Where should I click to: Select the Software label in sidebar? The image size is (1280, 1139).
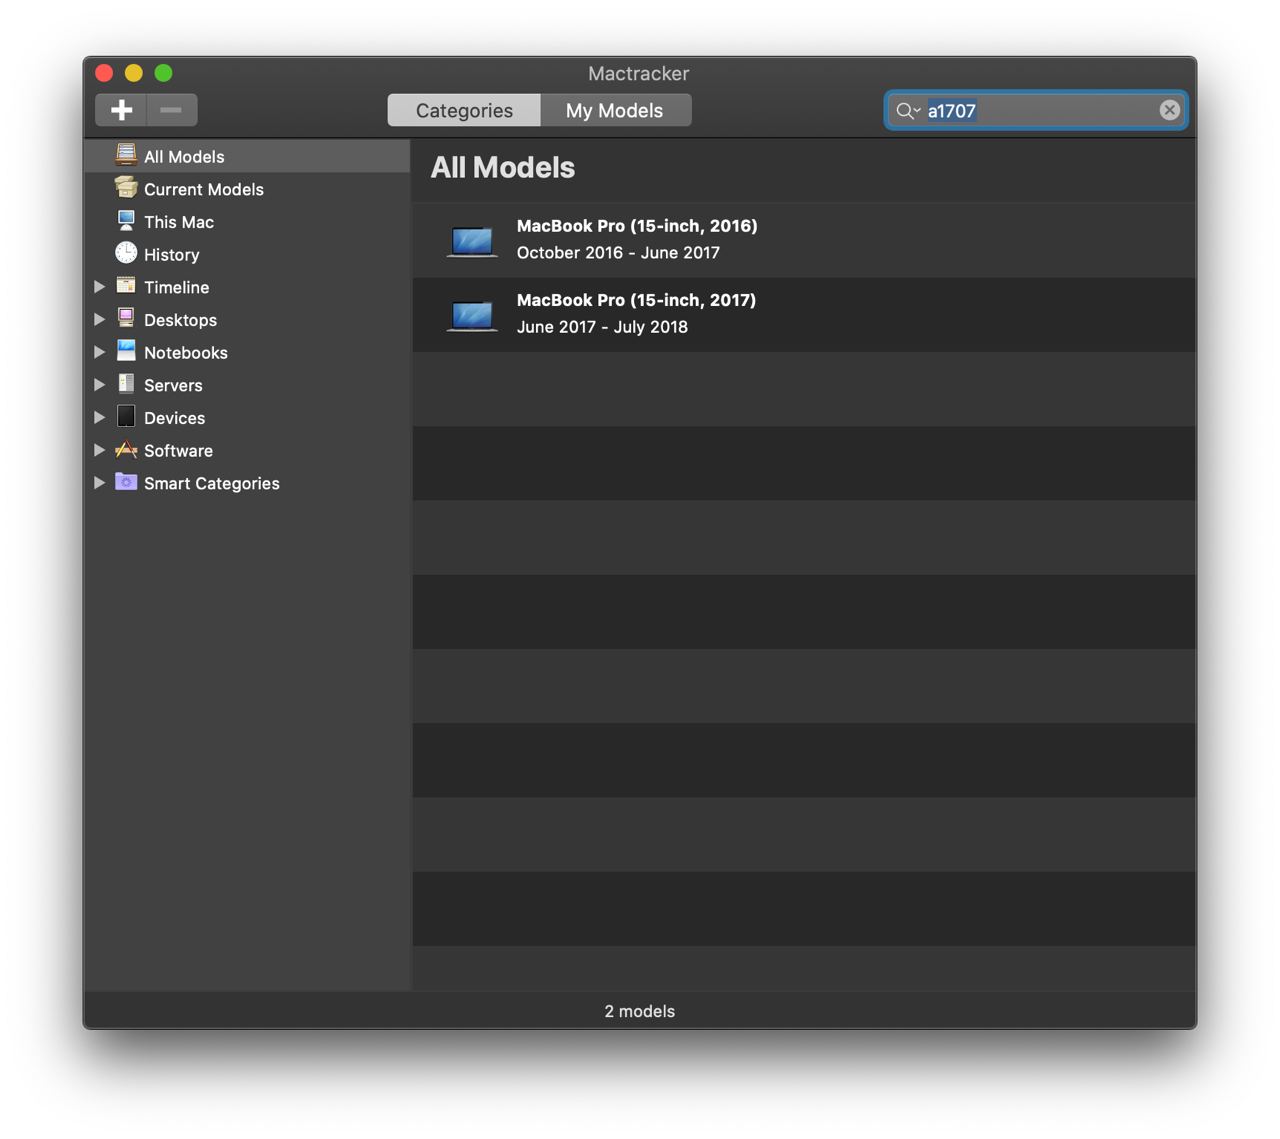178,450
